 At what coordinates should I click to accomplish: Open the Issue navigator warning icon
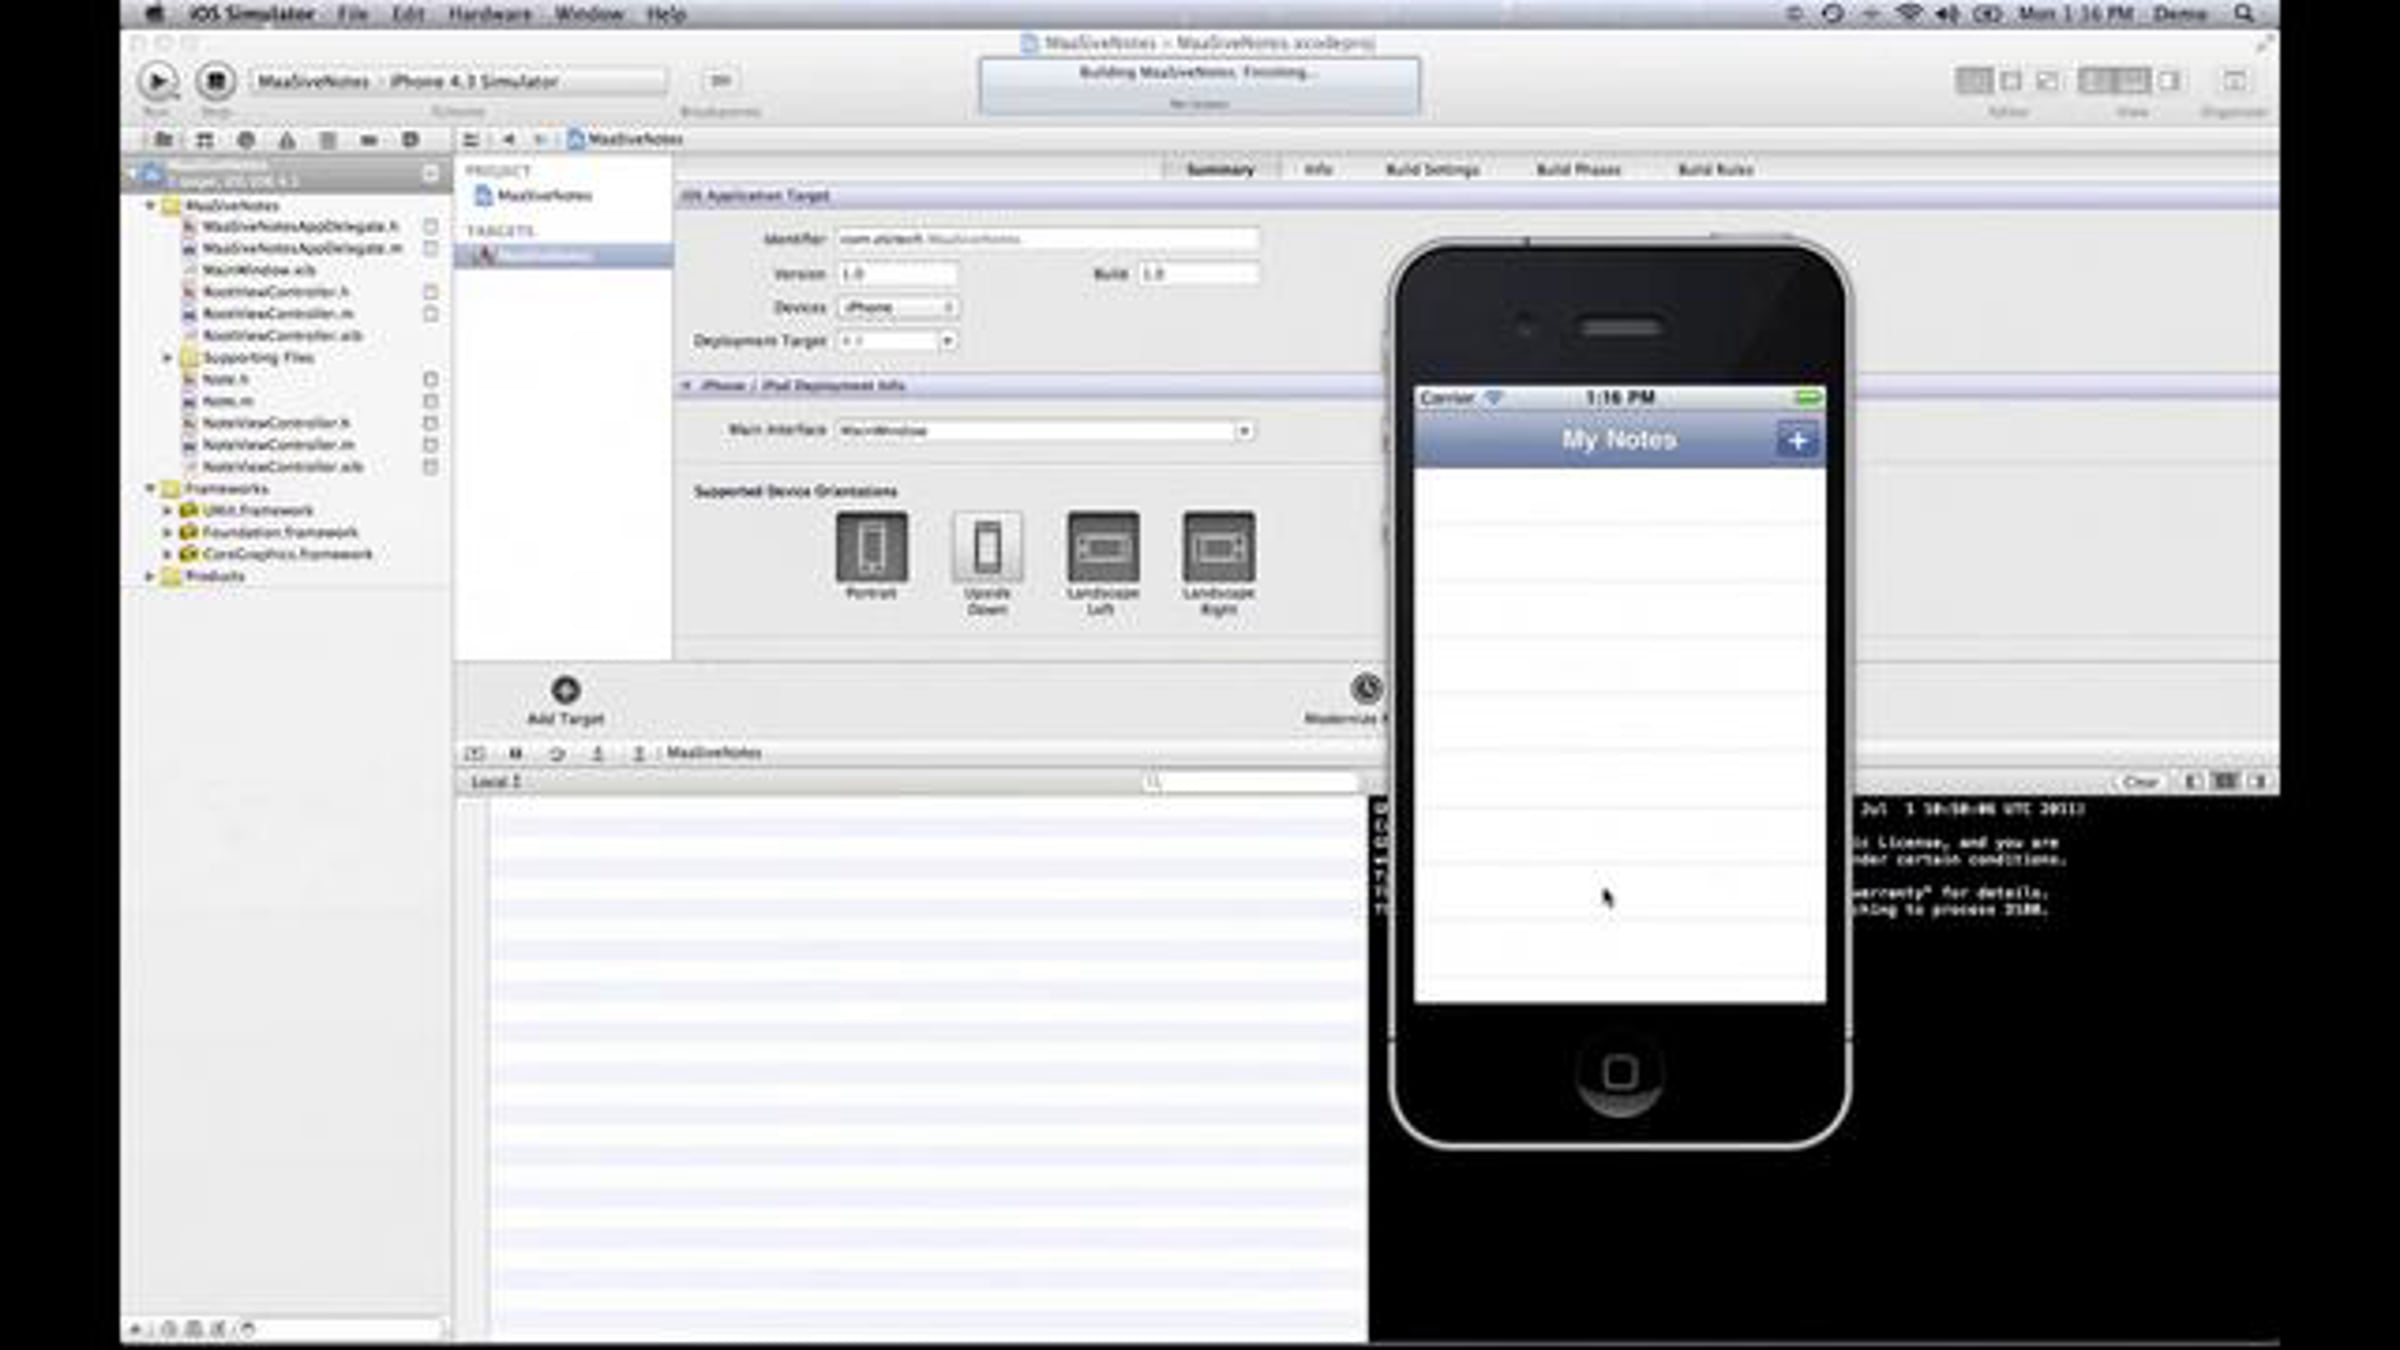tap(287, 140)
